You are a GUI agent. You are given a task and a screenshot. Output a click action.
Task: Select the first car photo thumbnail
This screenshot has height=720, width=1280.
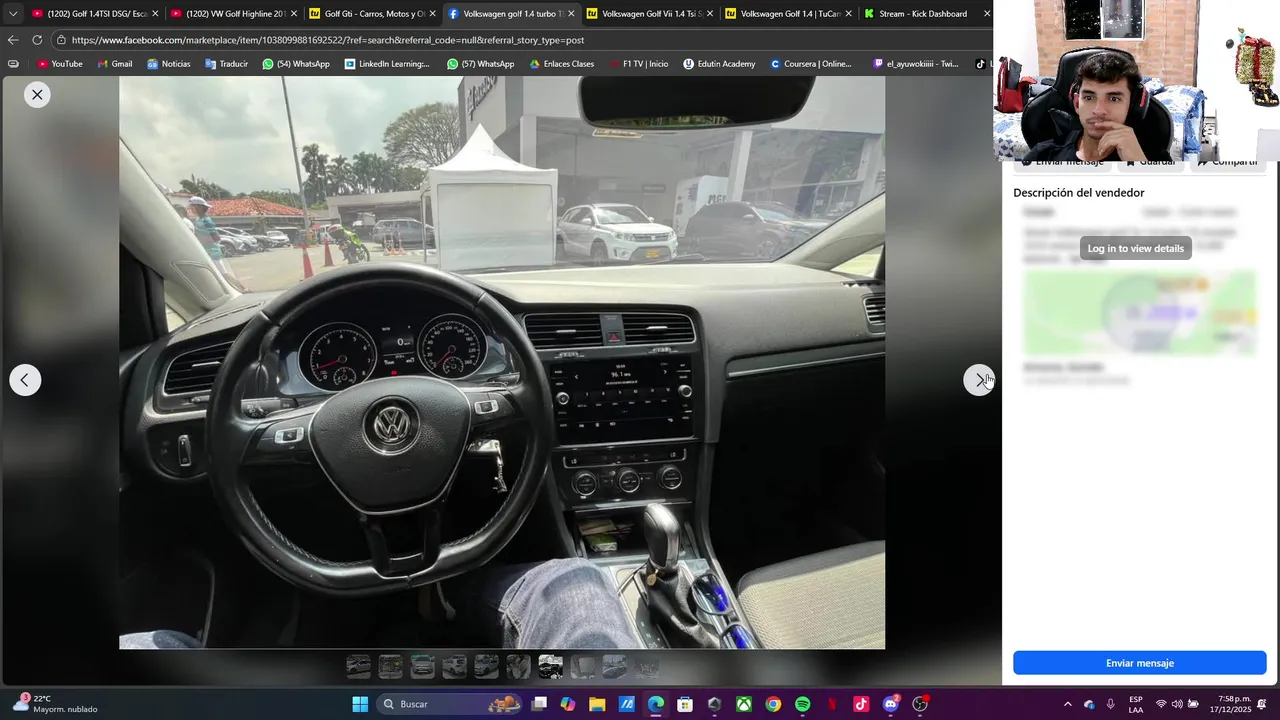[358, 666]
